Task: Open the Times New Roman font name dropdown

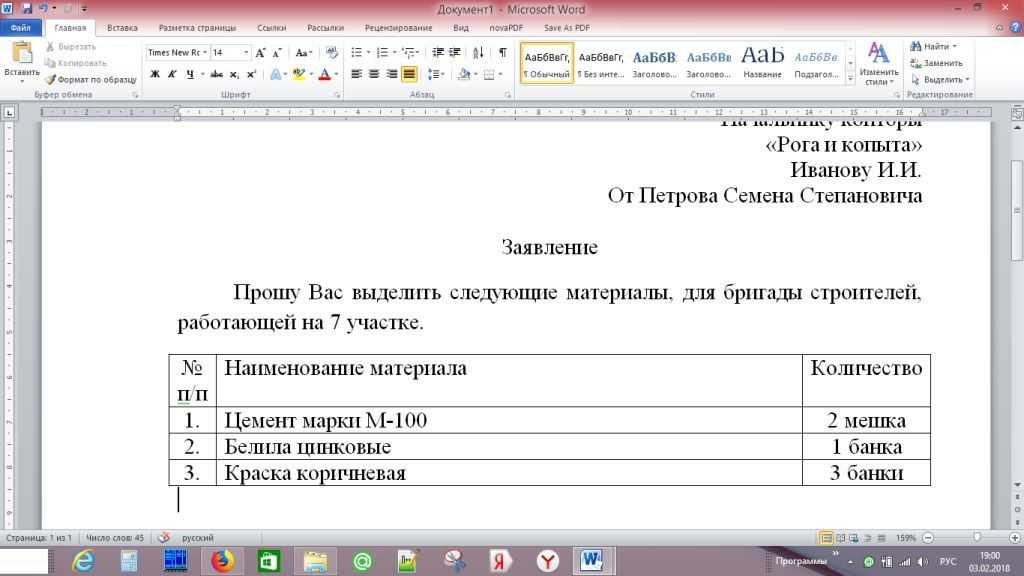Action: 204,53
